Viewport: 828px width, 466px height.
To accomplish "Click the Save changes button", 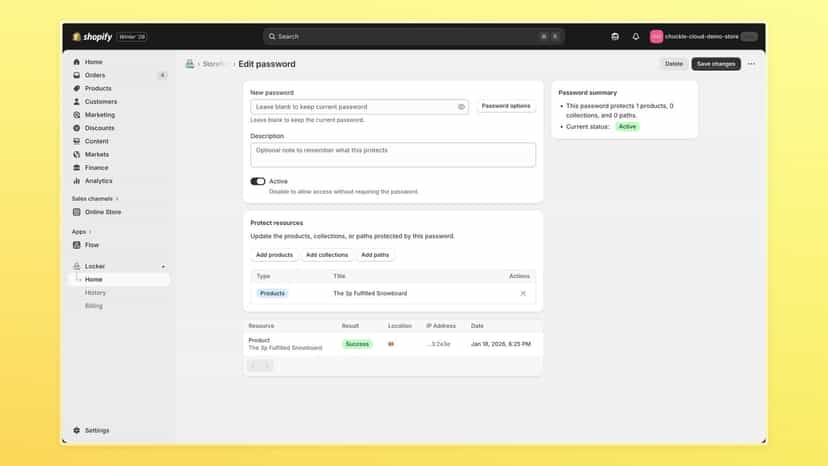I will (x=716, y=64).
